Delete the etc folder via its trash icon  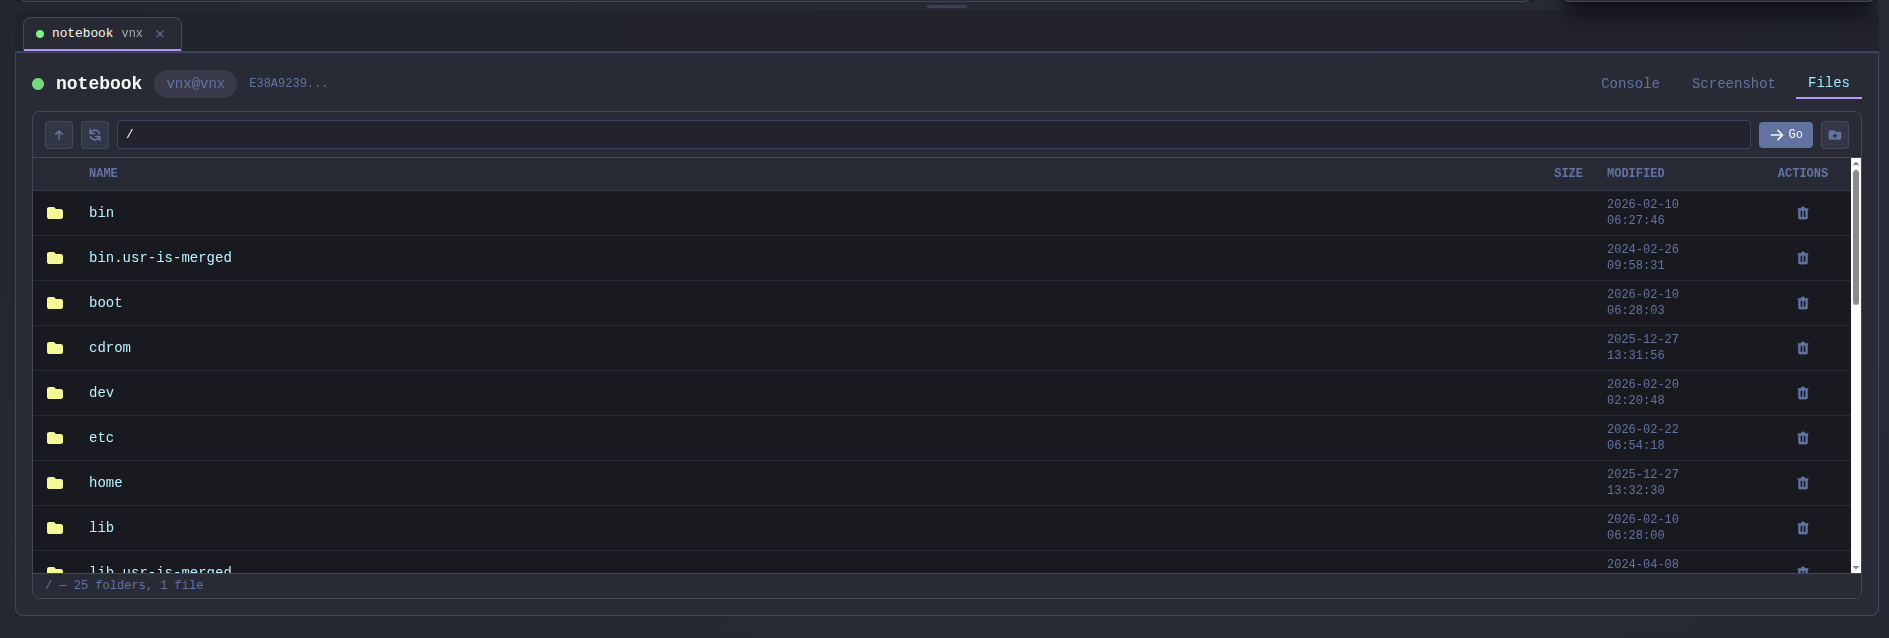[x=1802, y=438]
